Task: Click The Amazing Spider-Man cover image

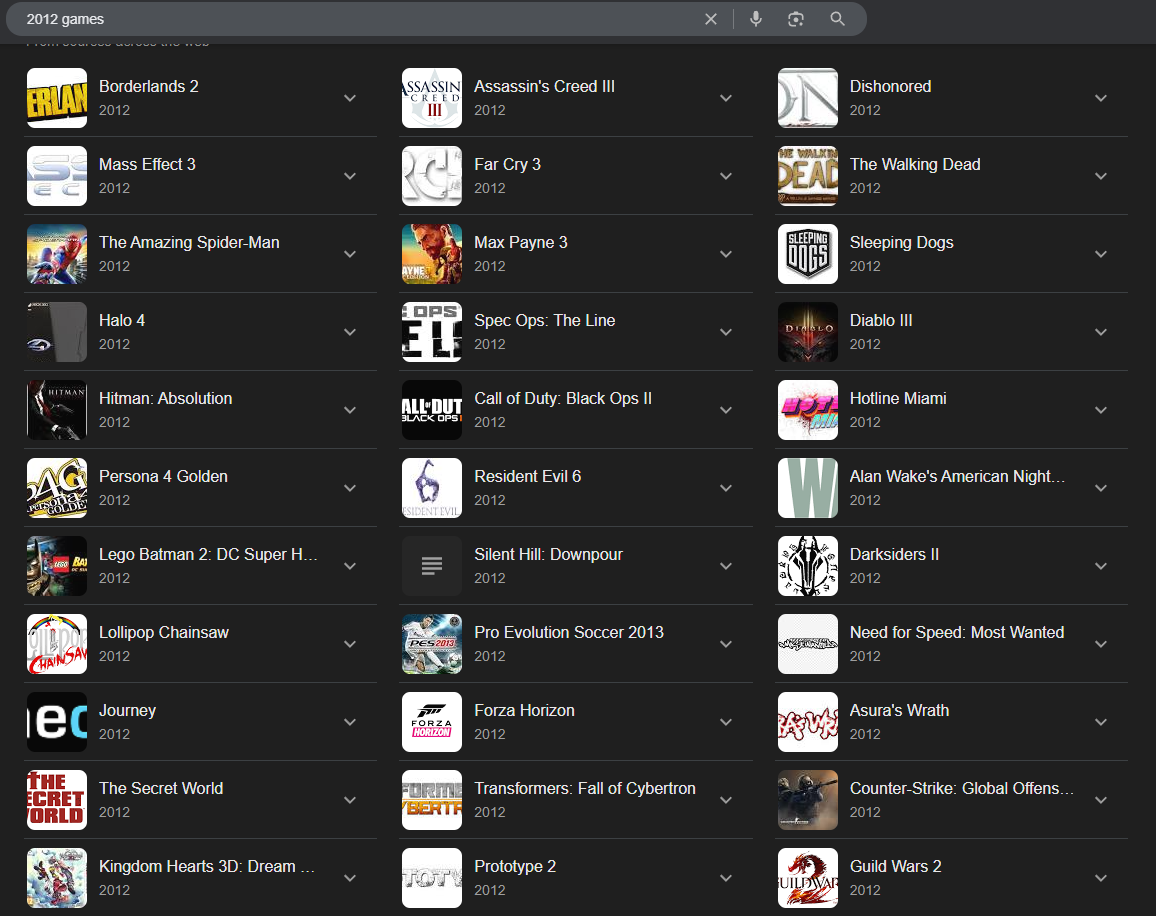Action: 57,254
